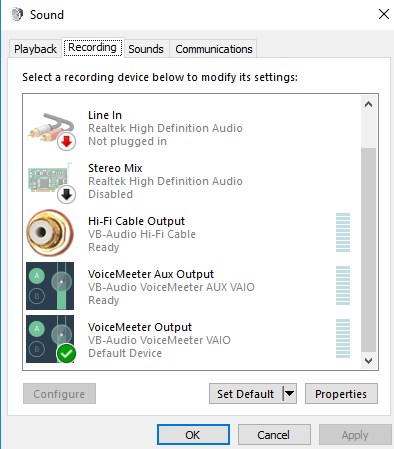Select the 'VoiceMeeter Aux Output' device name
The height and width of the screenshot is (449, 394).
(151, 274)
